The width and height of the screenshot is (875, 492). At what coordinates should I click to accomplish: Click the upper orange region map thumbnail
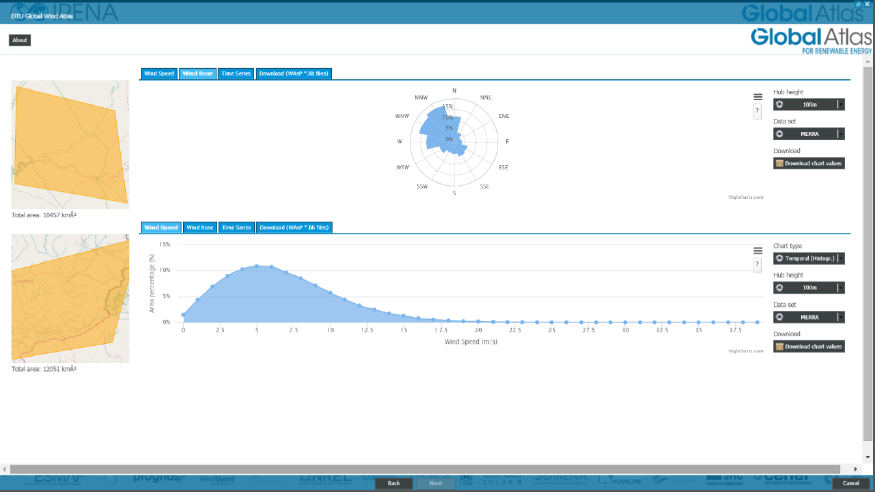70,144
